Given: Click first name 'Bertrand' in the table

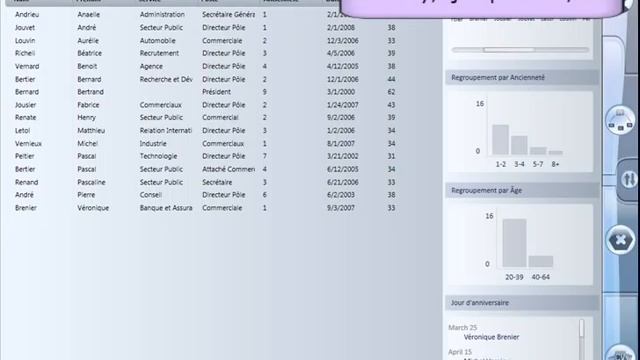Looking at the screenshot, I should pos(91,92).
